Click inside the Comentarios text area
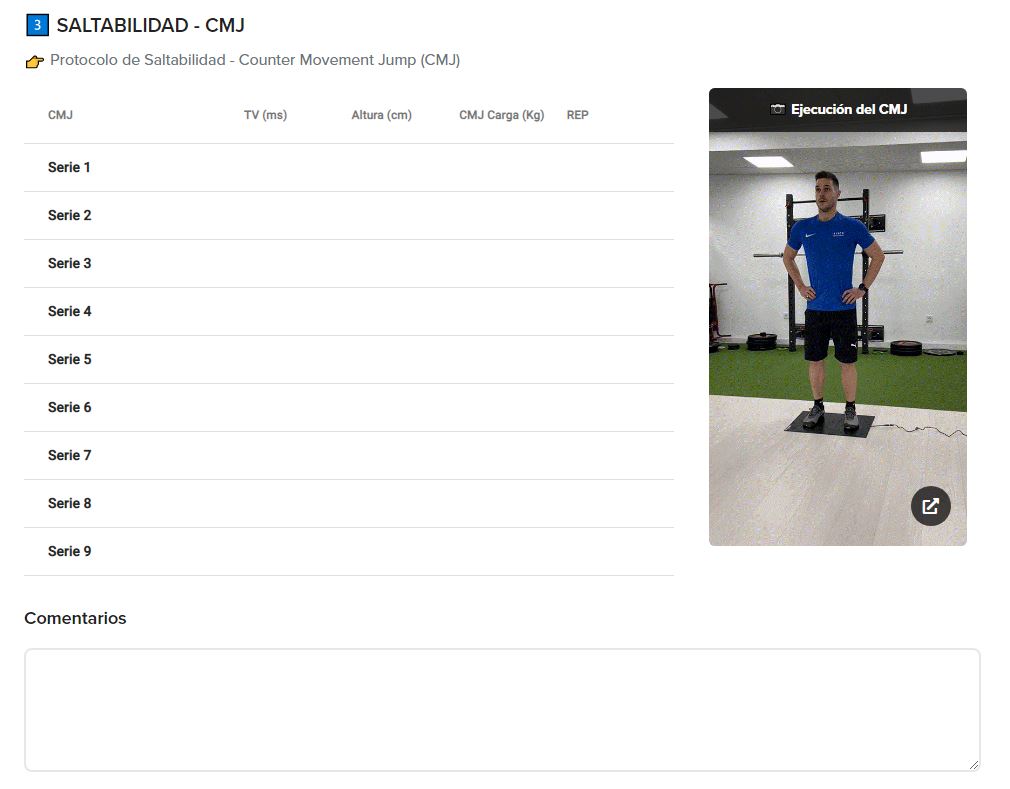This screenshot has height=789, width=1010. tap(502, 710)
